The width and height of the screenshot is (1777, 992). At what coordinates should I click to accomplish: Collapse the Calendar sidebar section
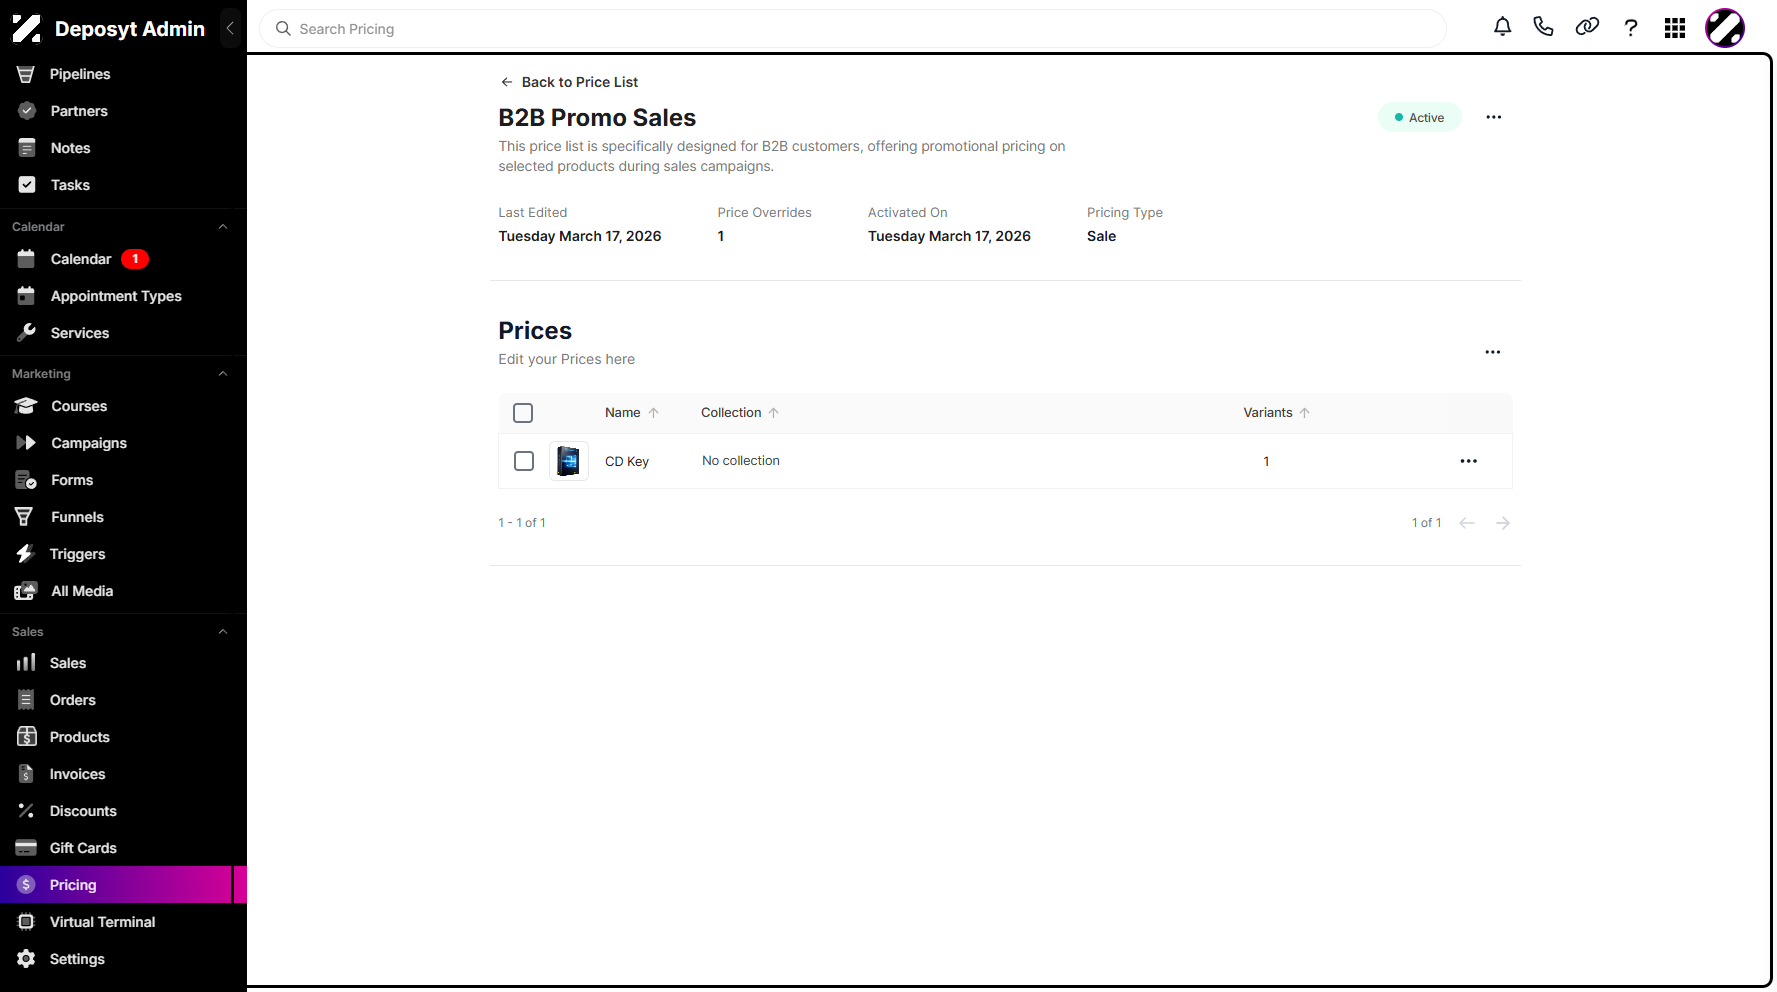click(x=223, y=227)
